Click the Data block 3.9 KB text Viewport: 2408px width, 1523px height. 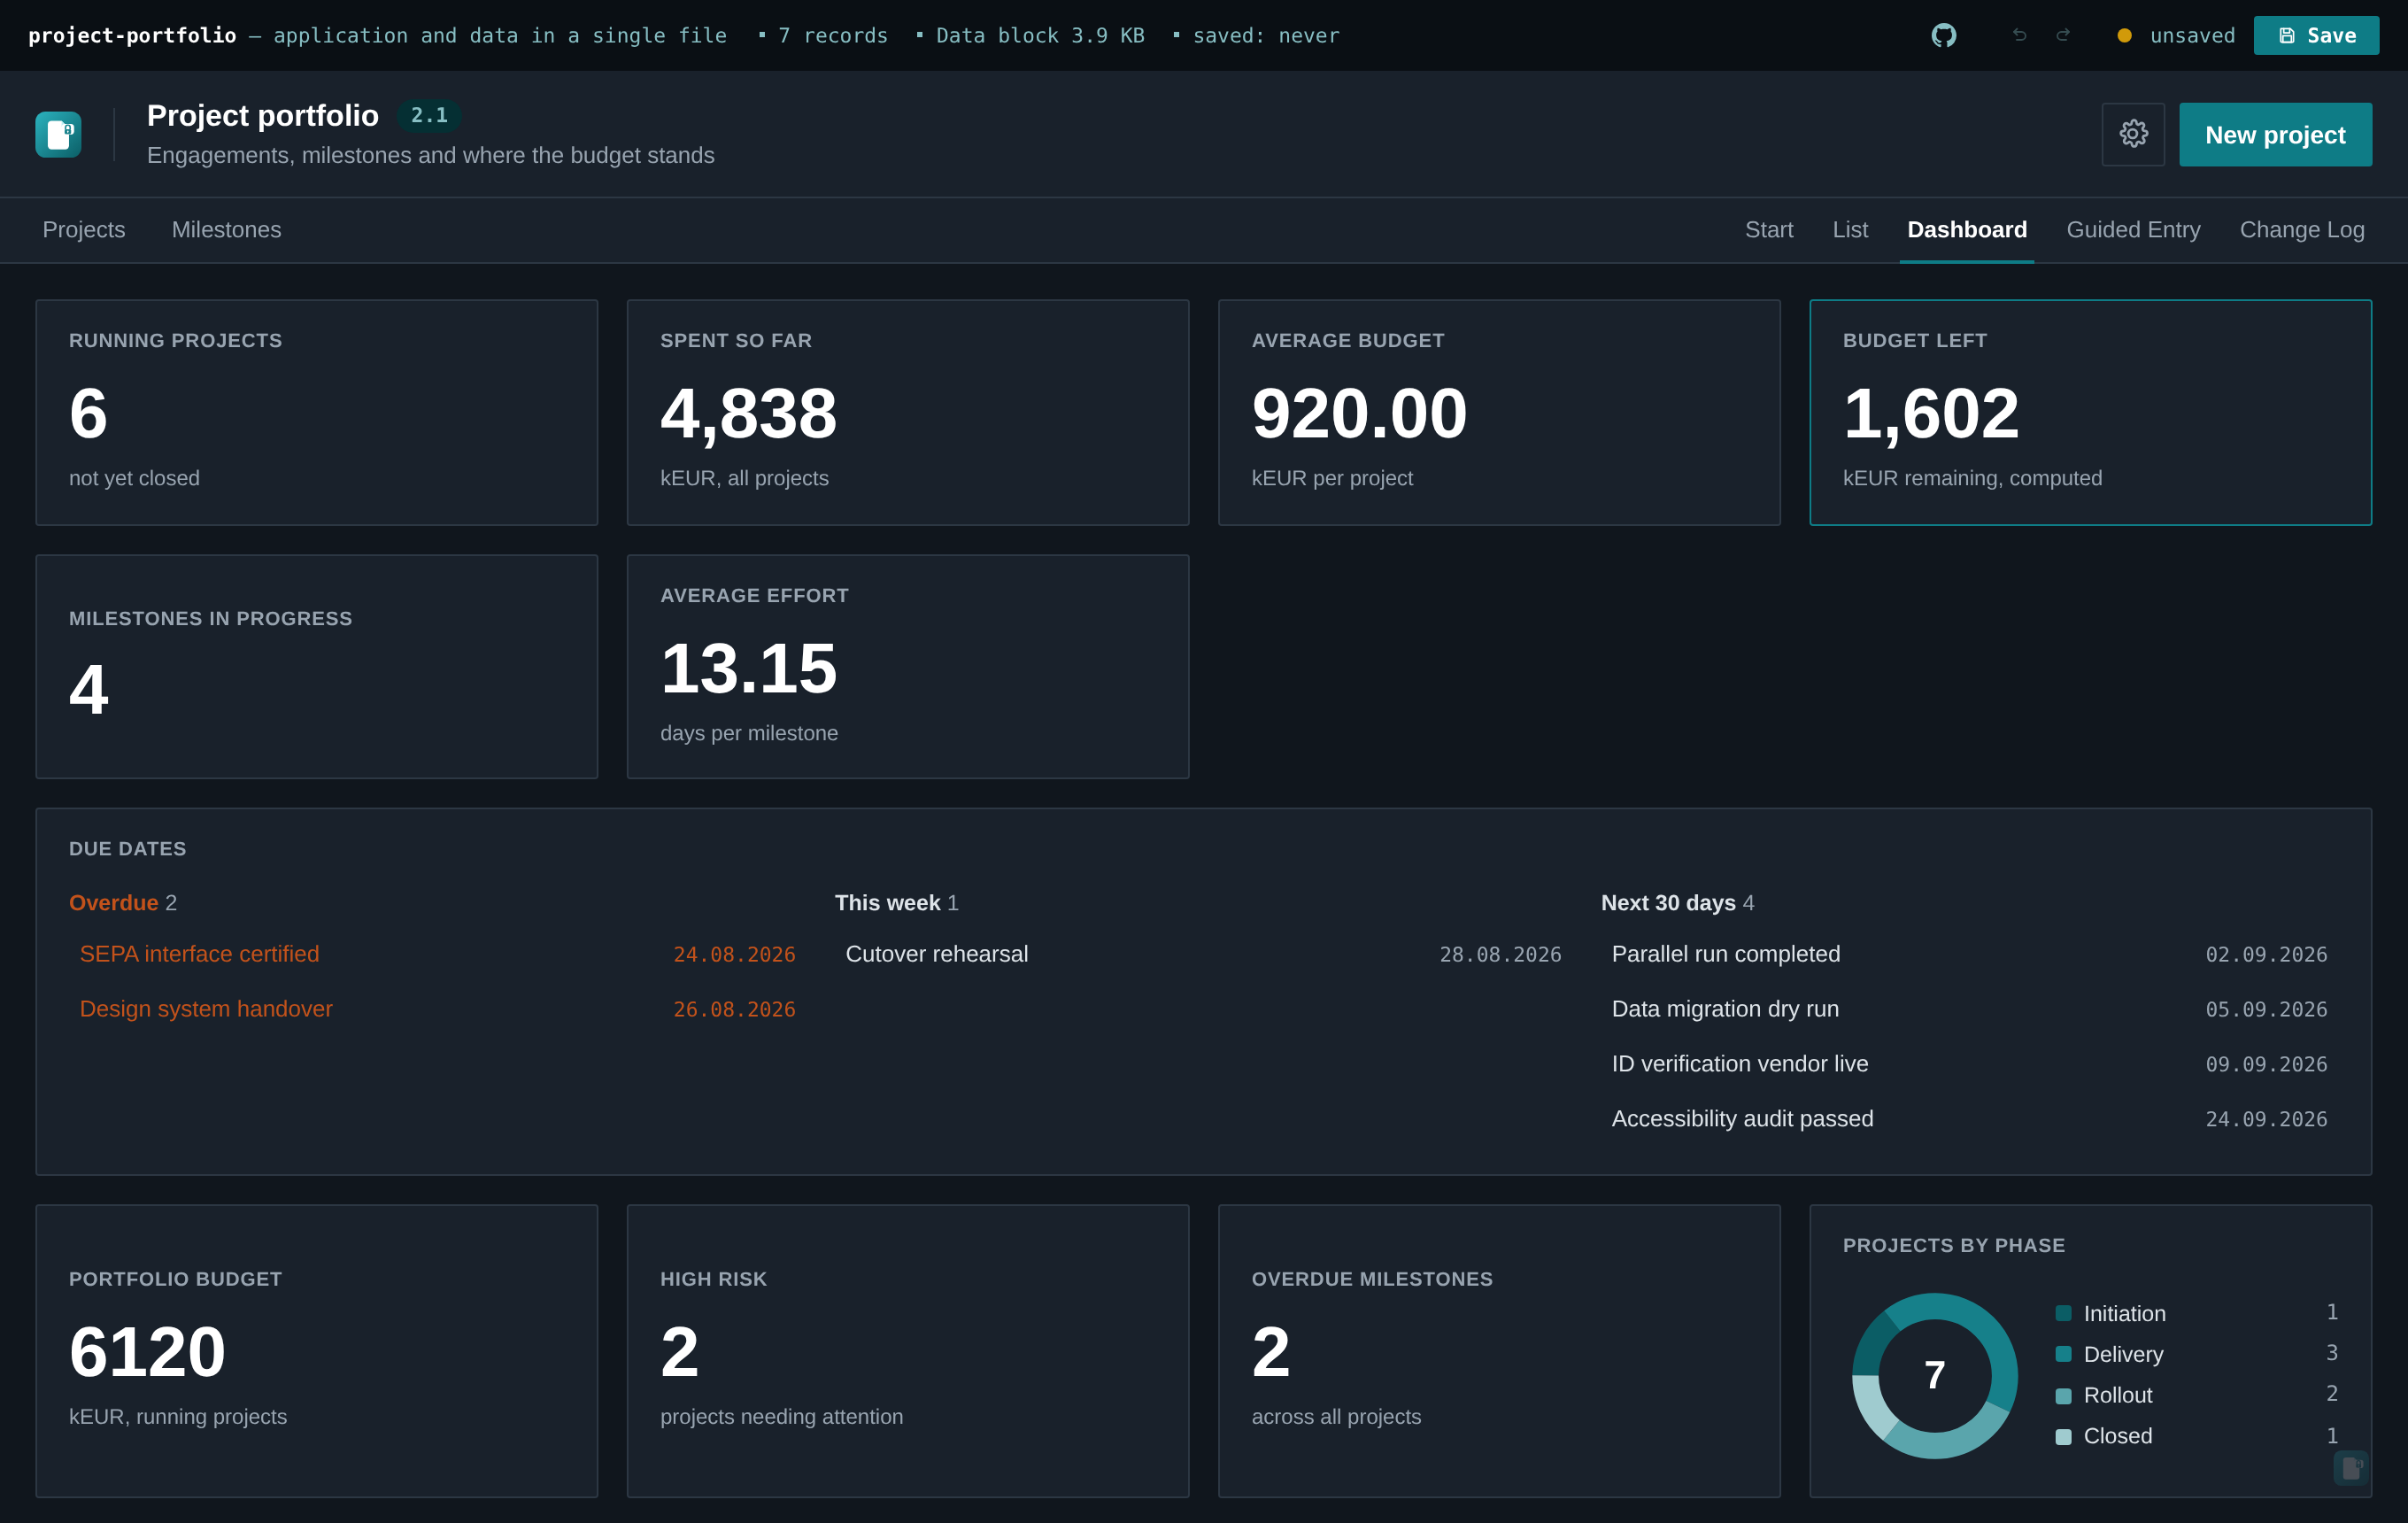[1040, 36]
